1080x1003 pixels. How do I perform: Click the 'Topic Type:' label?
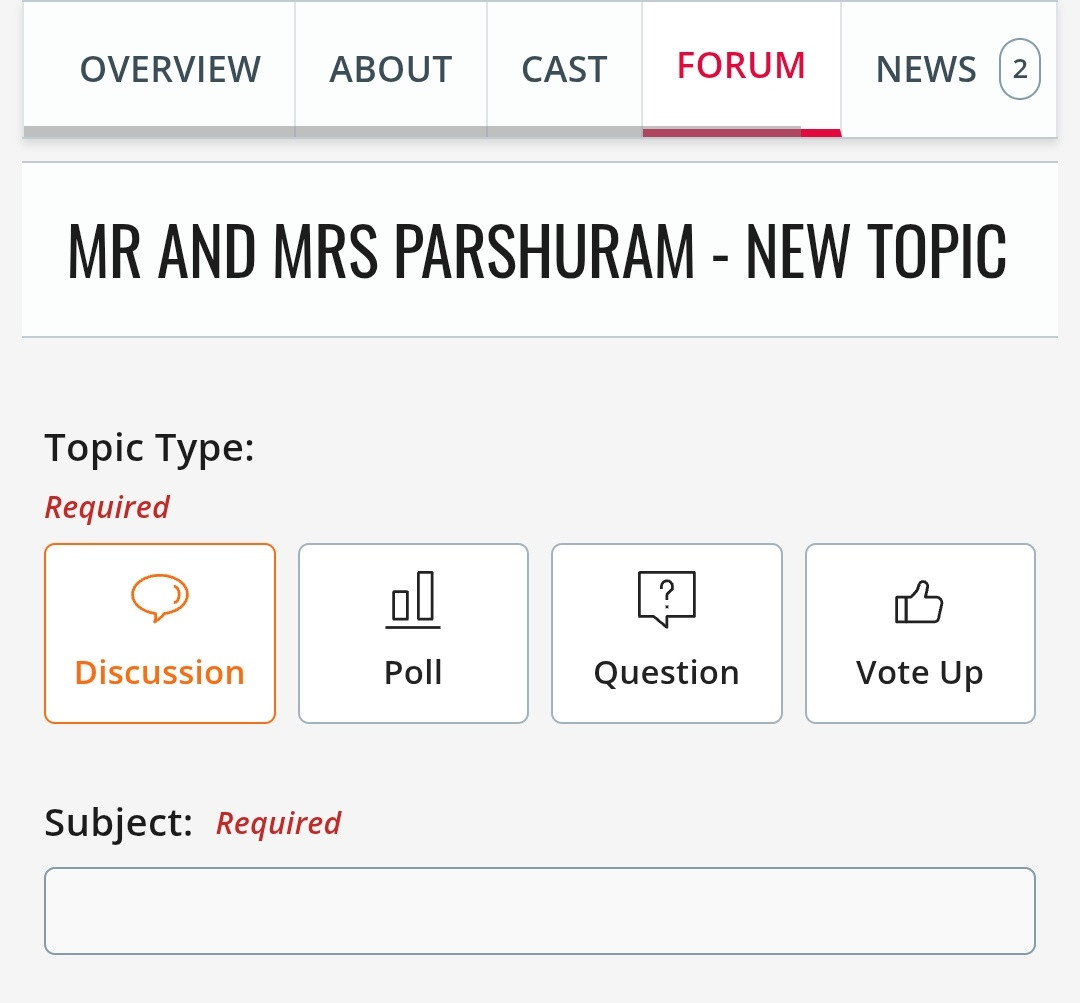point(149,448)
